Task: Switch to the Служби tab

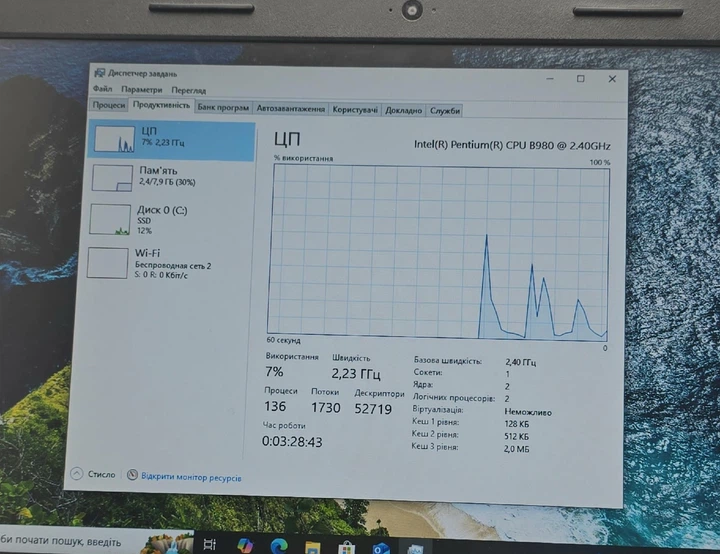Action: pos(444,111)
